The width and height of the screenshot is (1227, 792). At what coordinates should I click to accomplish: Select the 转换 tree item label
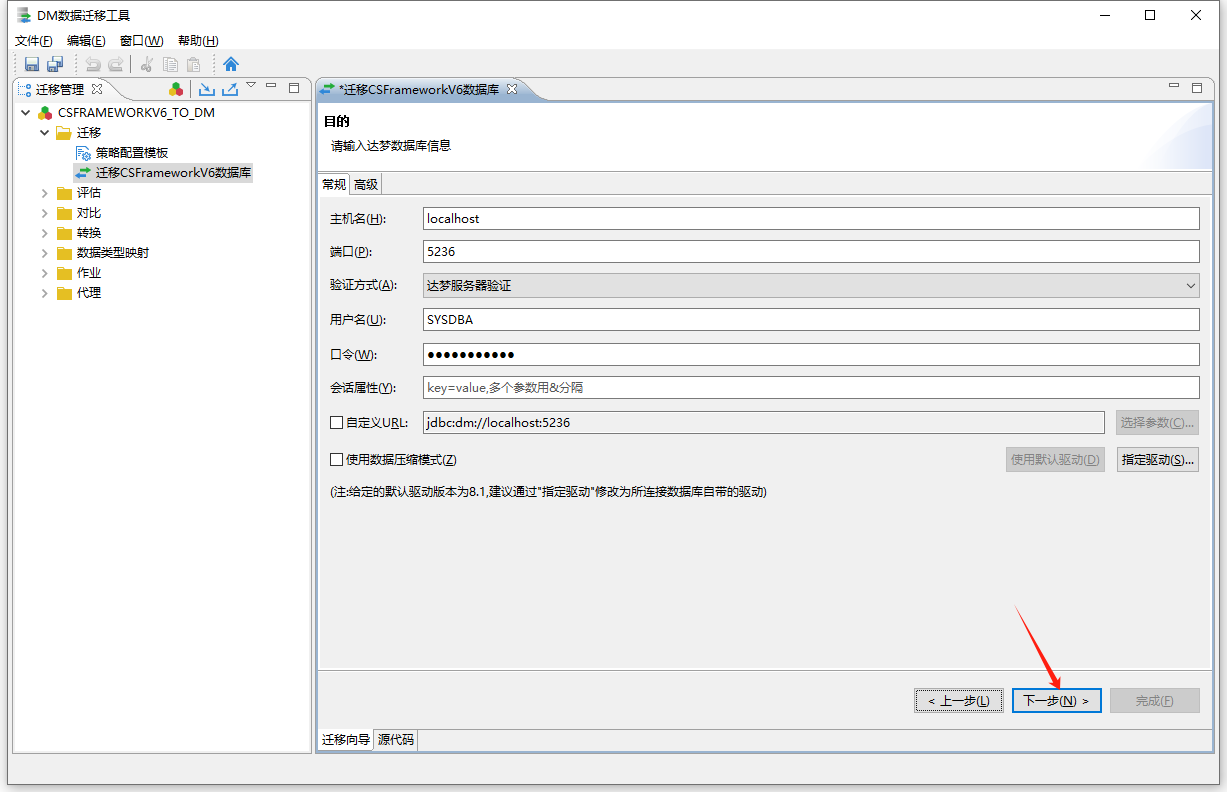pos(89,233)
